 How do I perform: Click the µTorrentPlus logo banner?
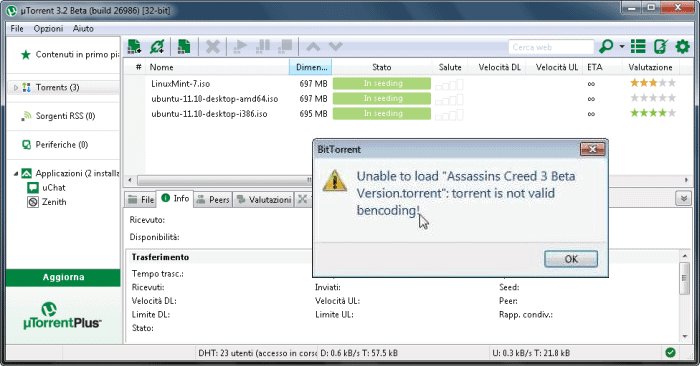tap(63, 316)
